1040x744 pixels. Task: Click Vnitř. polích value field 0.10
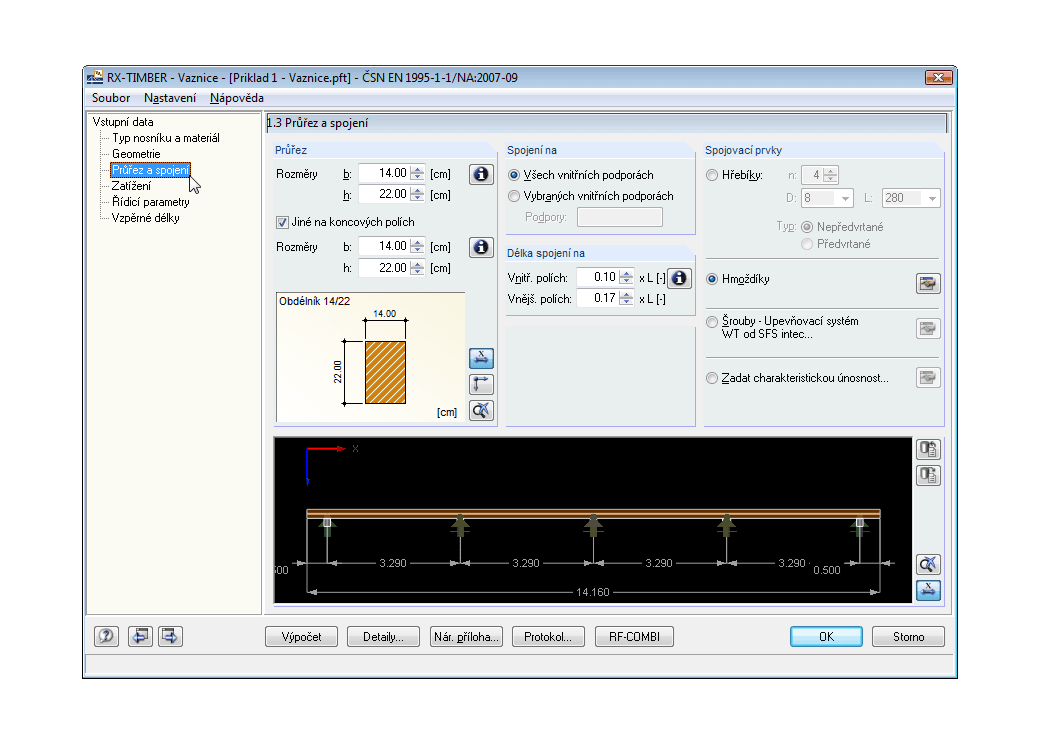point(598,277)
